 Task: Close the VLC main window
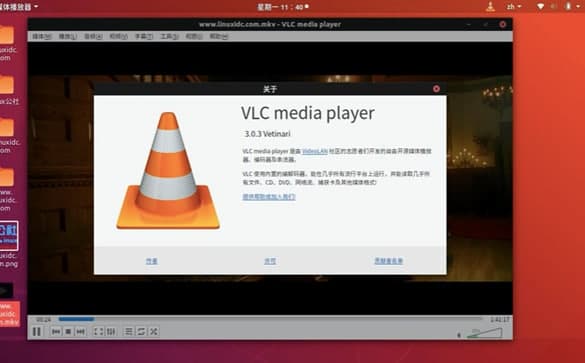coord(503,24)
